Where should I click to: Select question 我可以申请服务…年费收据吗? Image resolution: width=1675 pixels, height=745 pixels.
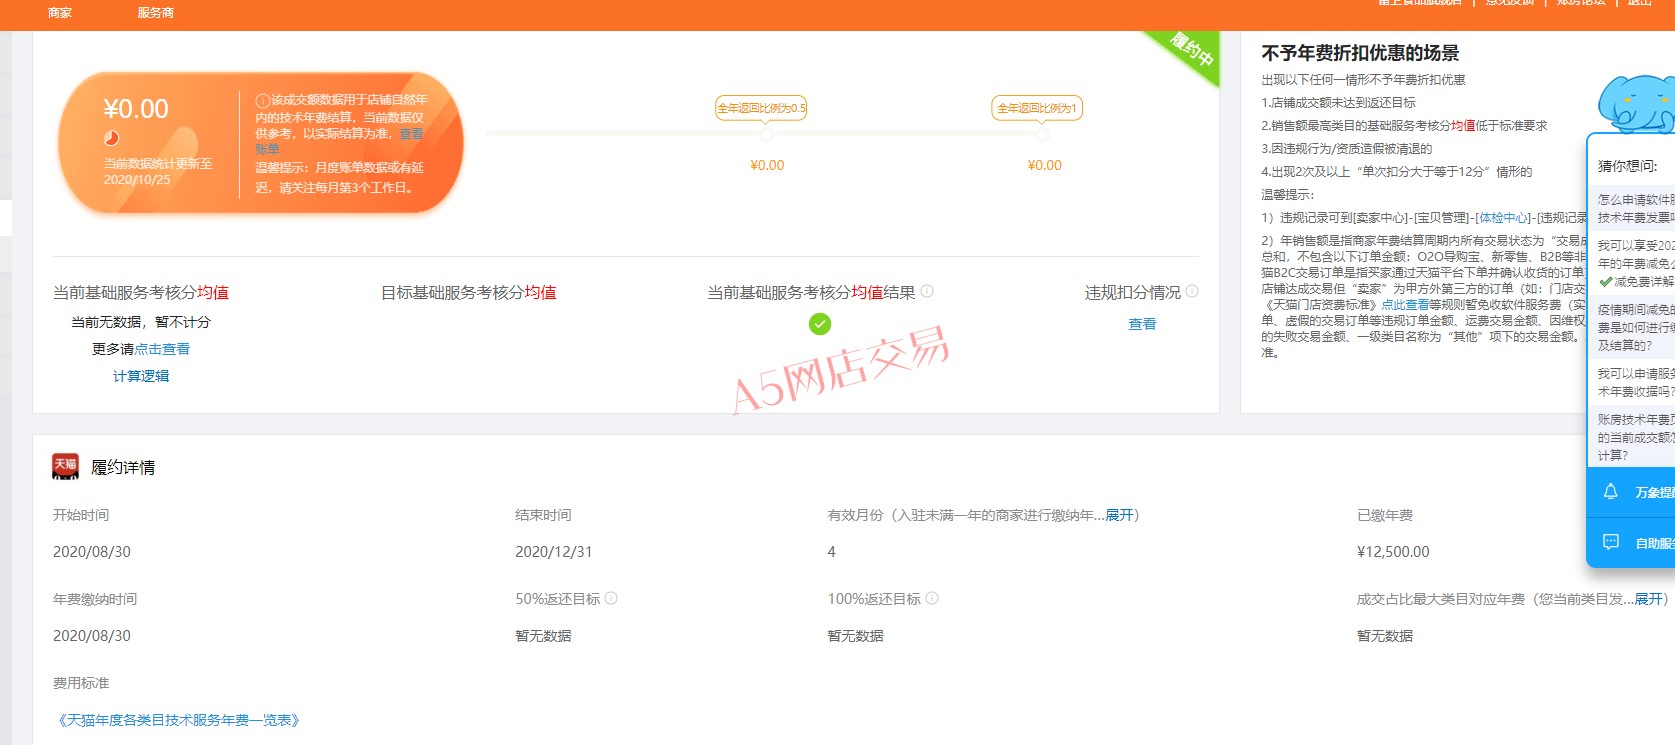[1632, 382]
